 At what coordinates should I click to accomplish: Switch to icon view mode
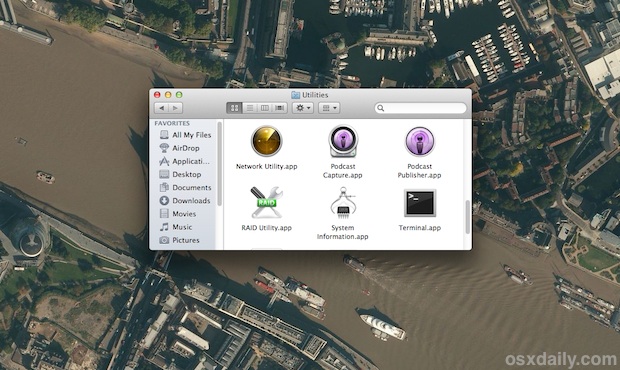coord(234,108)
